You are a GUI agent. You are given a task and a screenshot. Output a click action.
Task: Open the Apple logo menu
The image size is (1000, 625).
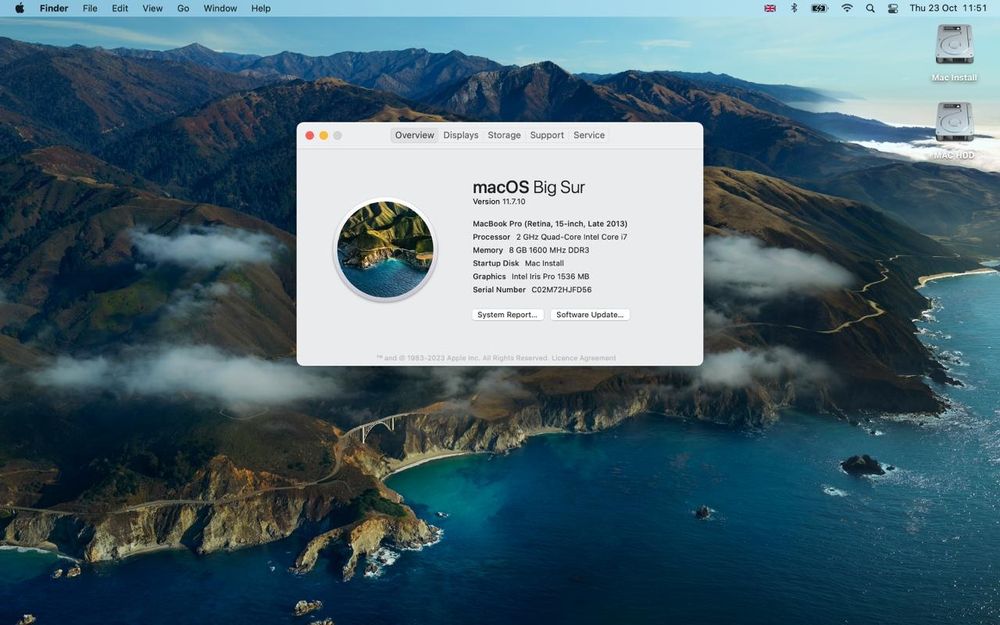pyautogui.click(x=19, y=8)
